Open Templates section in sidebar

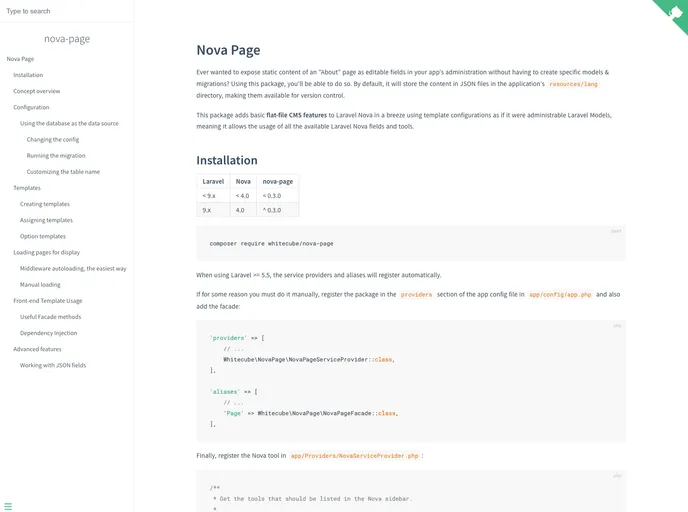pyautogui.click(x=27, y=188)
